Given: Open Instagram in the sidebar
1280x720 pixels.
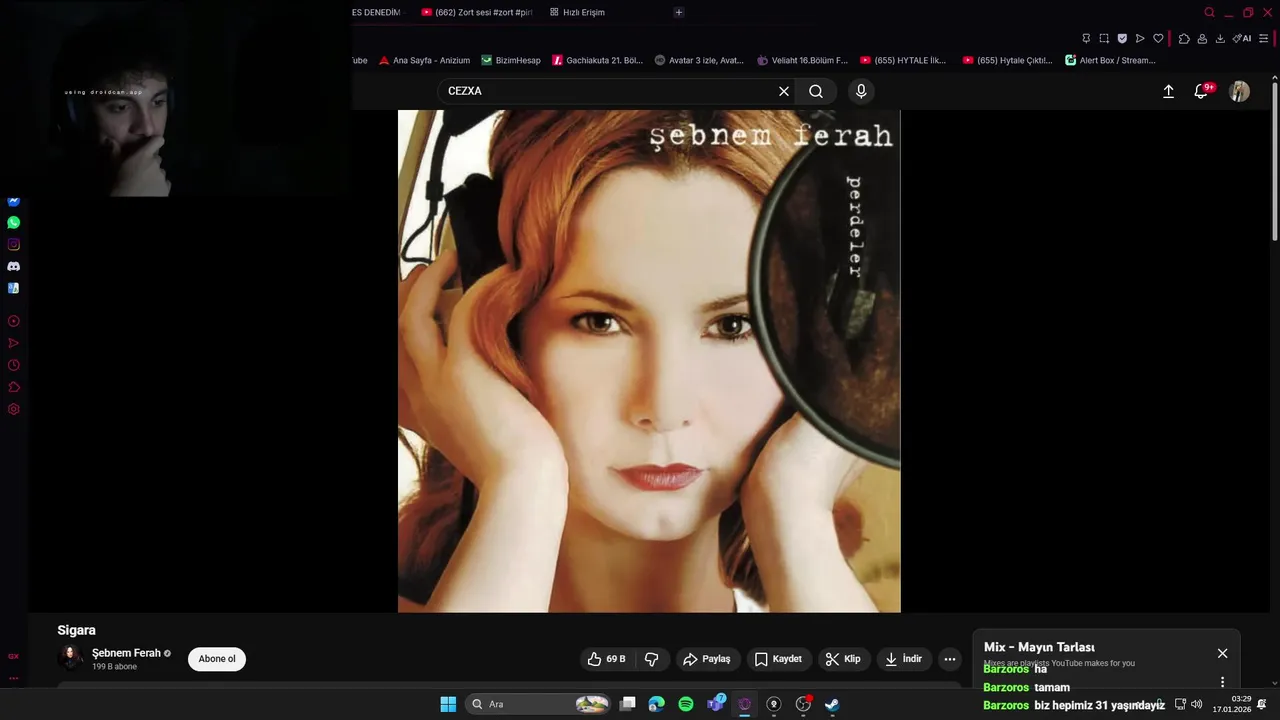Looking at the screenshot, I should point(13,245).
